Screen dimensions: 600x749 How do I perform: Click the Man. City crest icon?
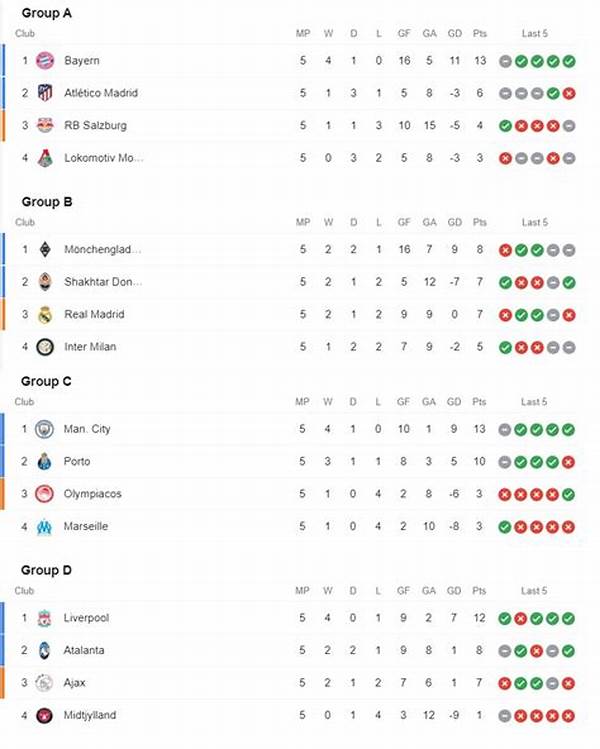pos(44,429)
